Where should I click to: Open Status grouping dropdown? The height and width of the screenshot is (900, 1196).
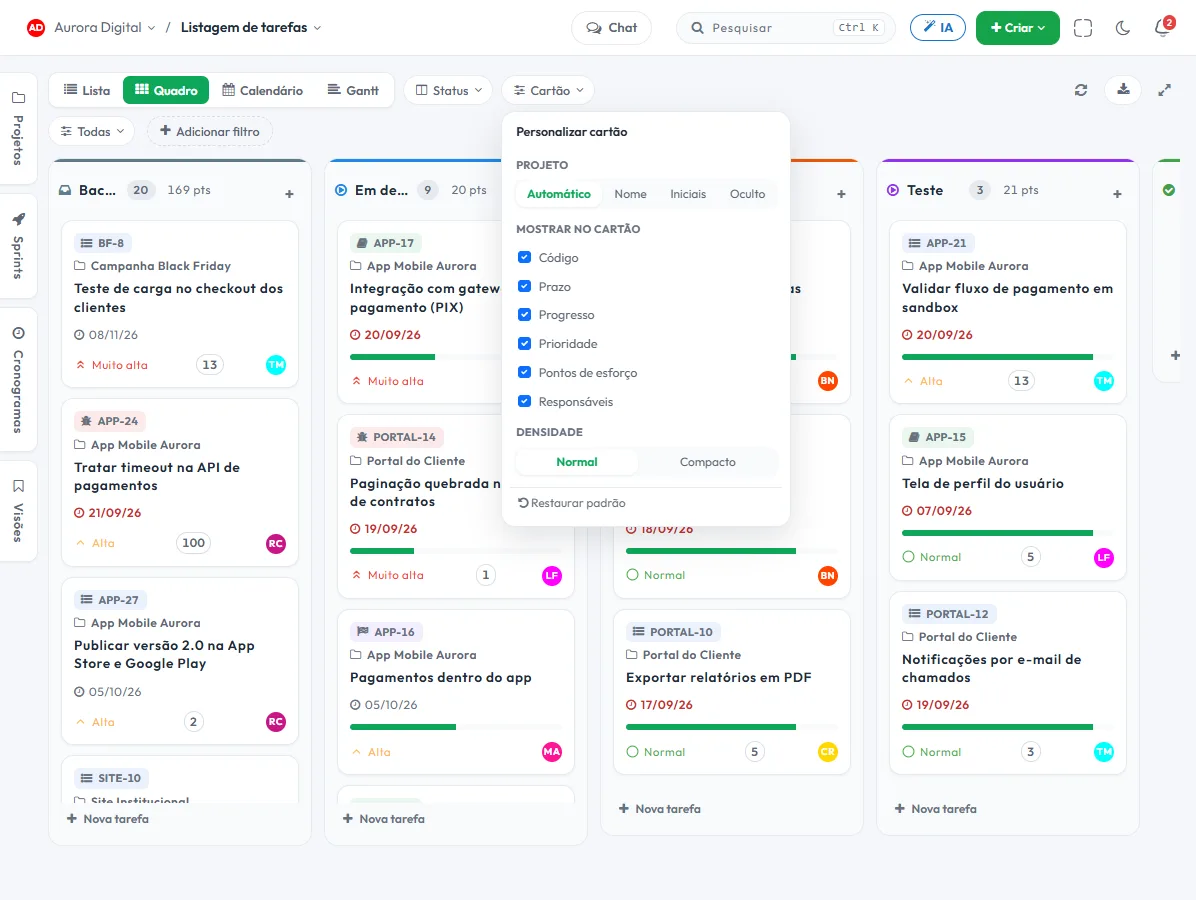[448, 90]
